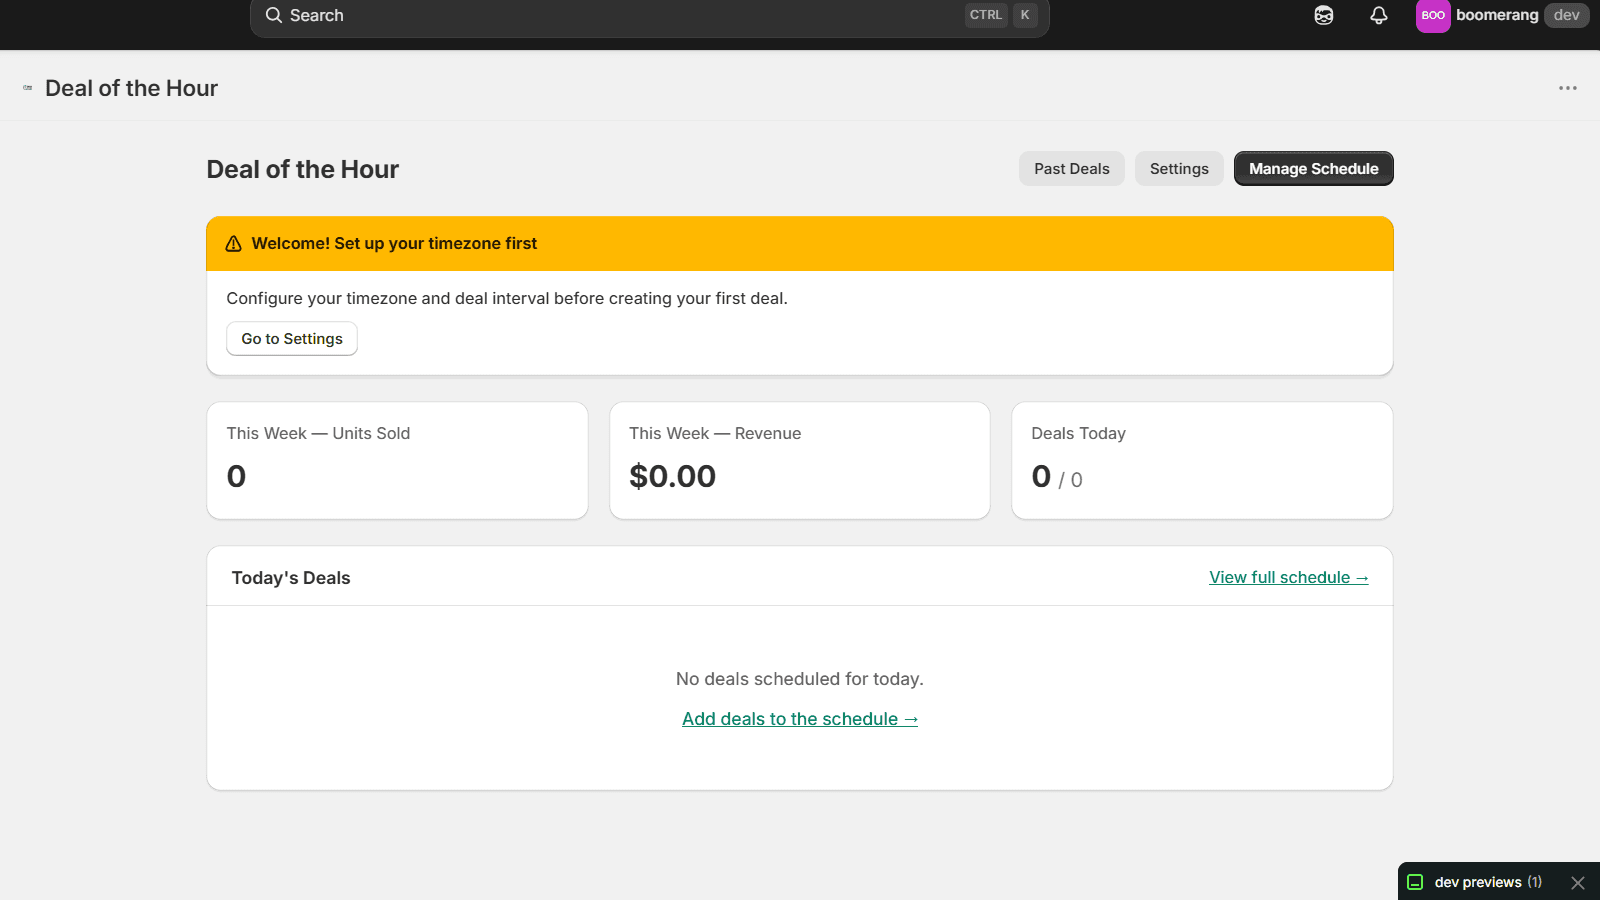The image size is (1600, 900).
Task: Open the Settings page
Action: coord(1179,169)
